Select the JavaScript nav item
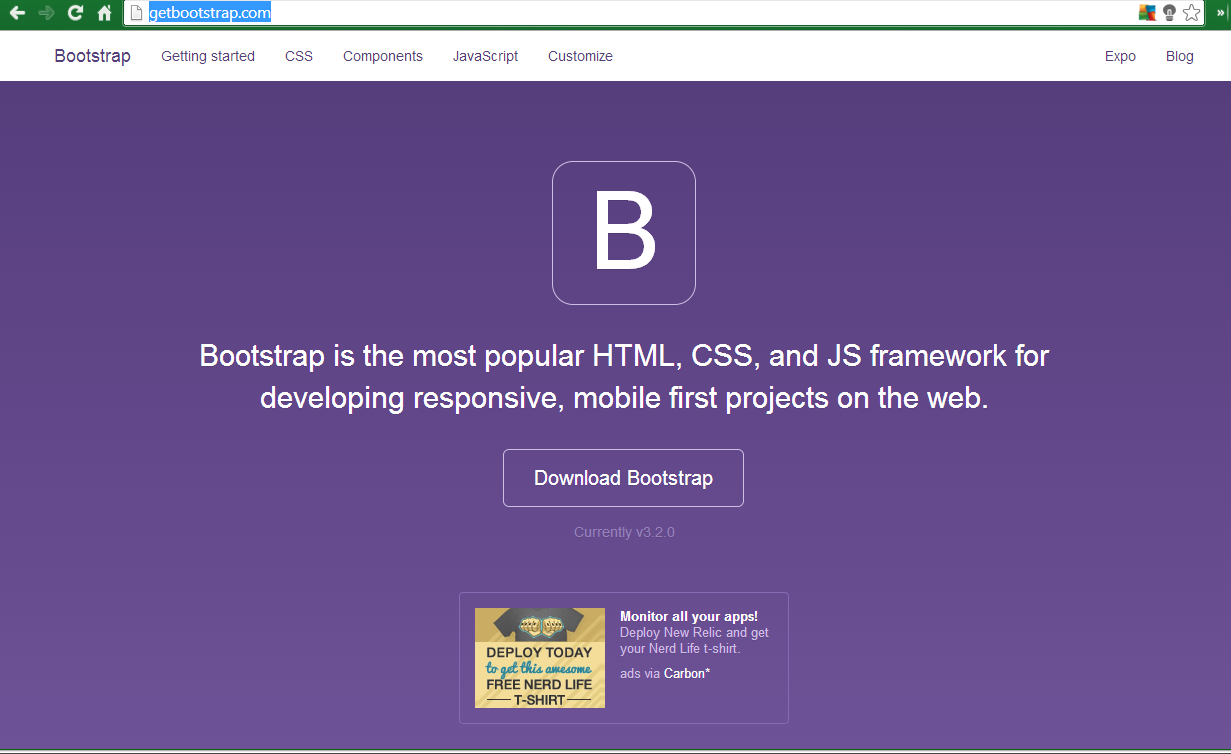The image size is (1231, 754). pos(485,56)
